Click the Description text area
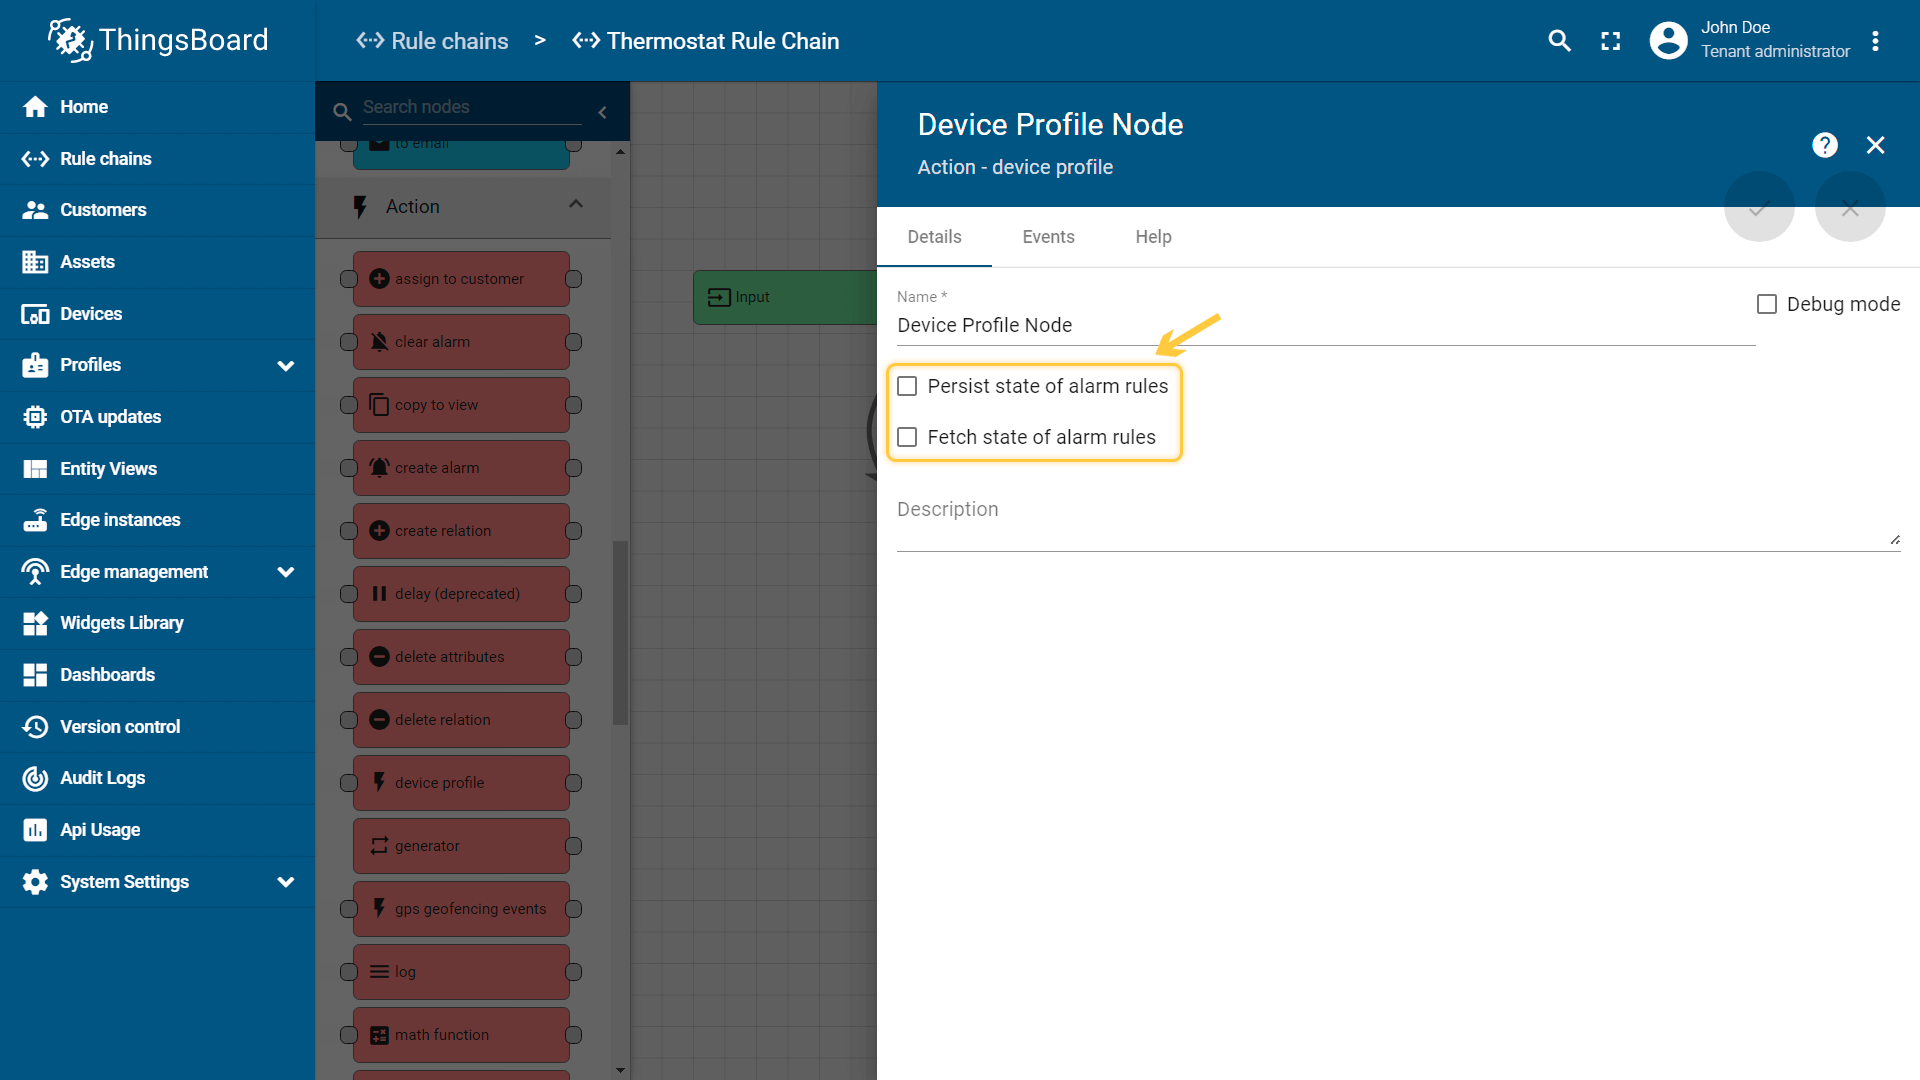 [1398, 520]
